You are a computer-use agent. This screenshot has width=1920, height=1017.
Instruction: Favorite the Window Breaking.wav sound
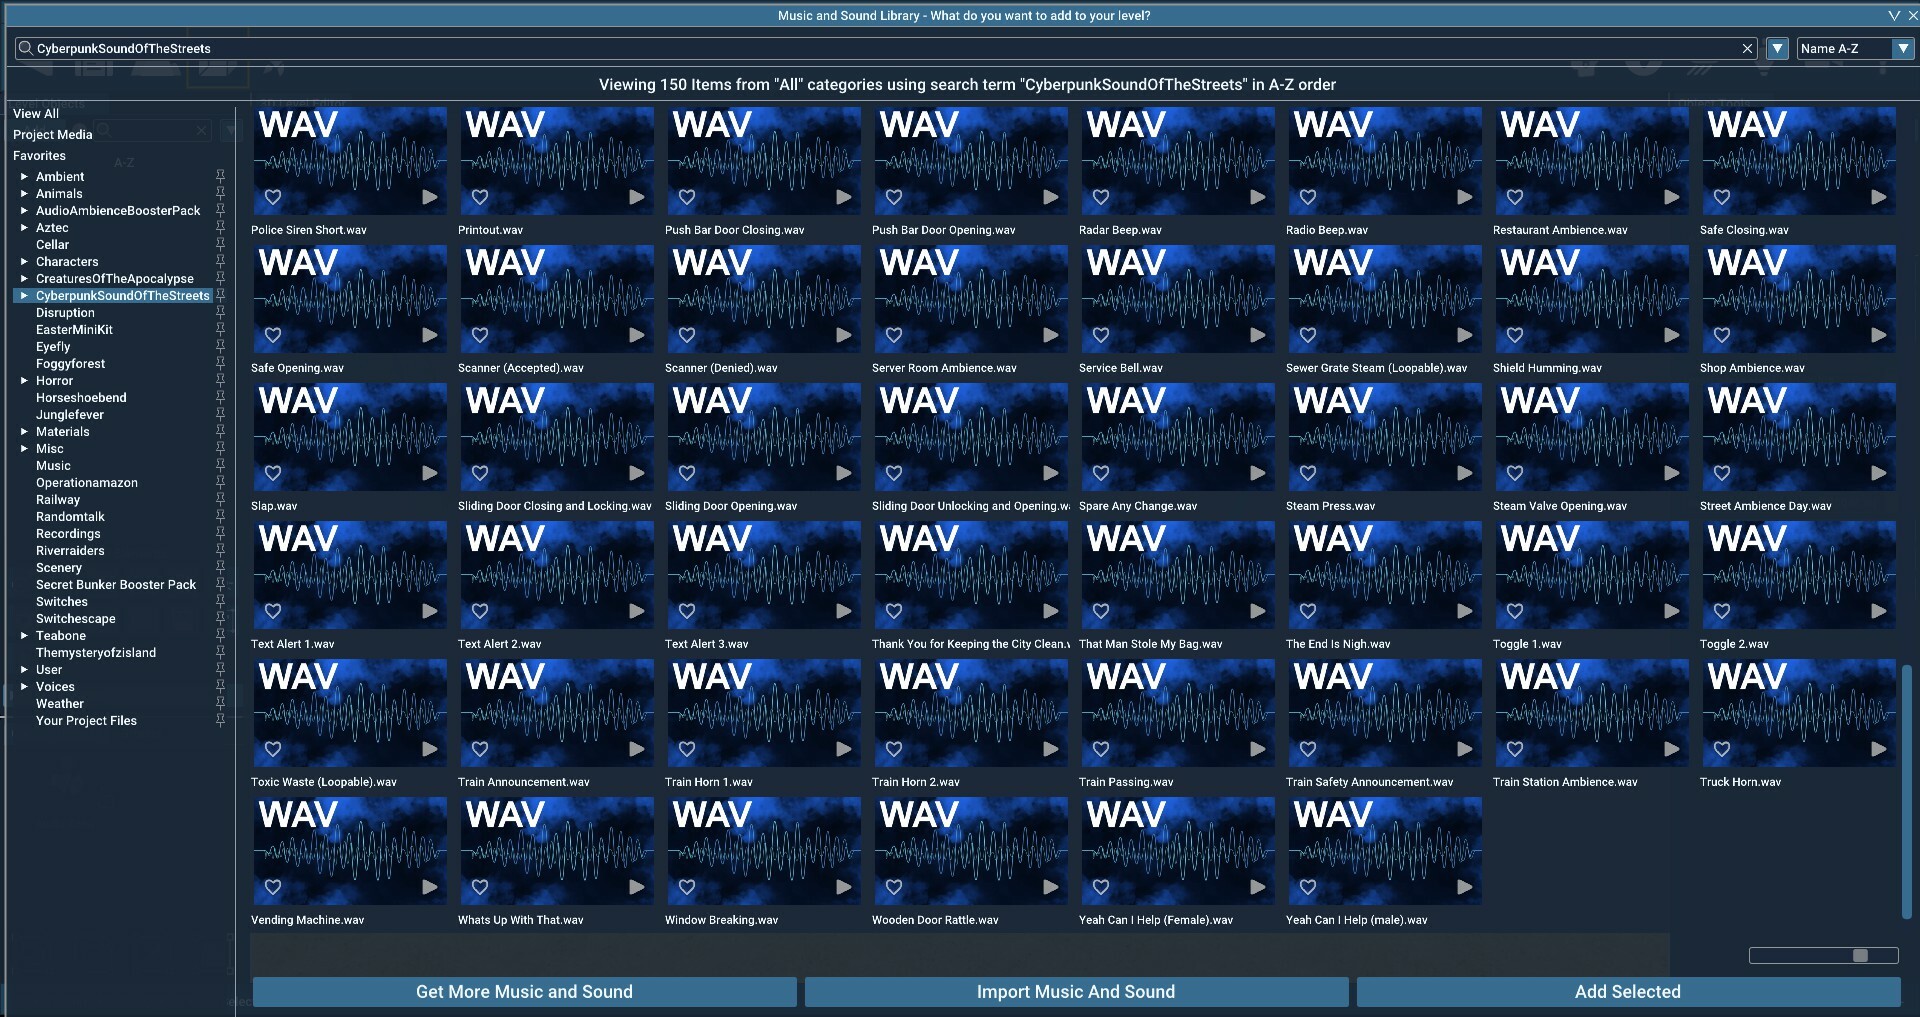pos(688,887)
